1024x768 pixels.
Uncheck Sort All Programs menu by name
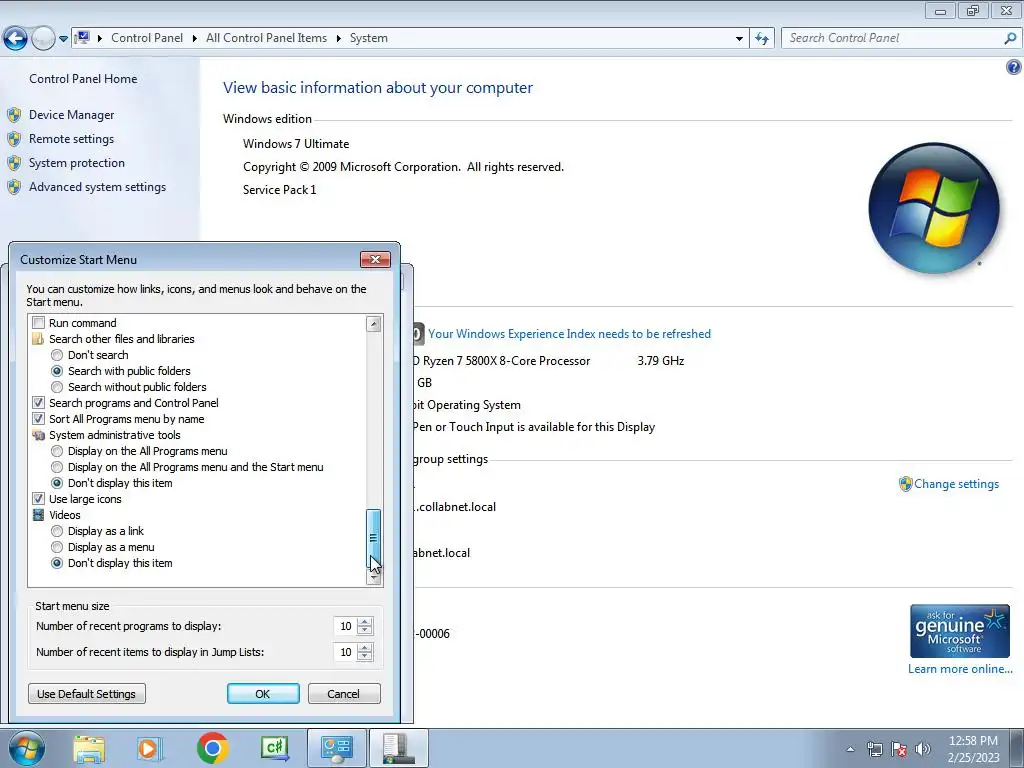pos(39,419)
